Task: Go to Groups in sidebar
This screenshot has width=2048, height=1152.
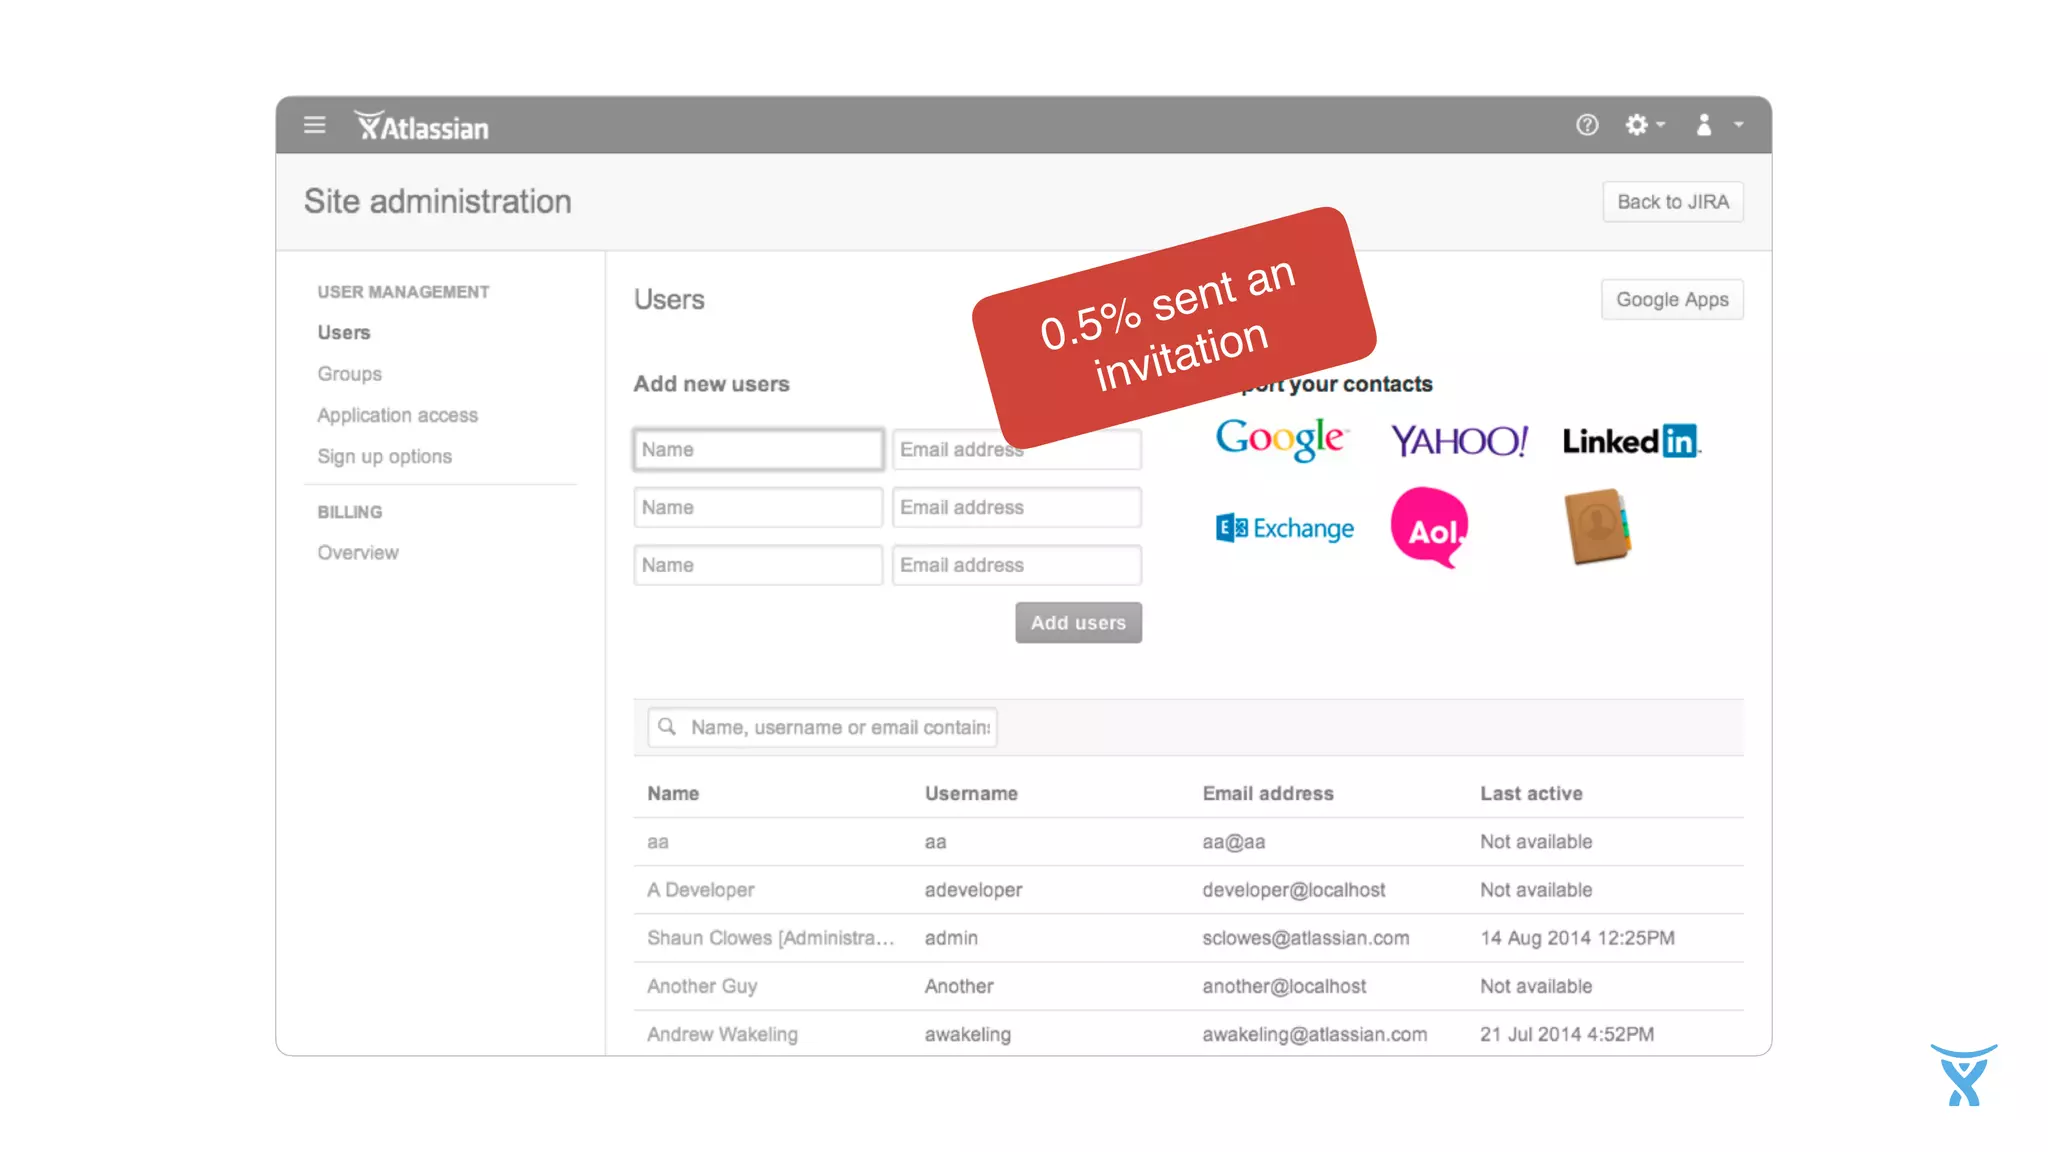Action: click(x=349, y=374)
